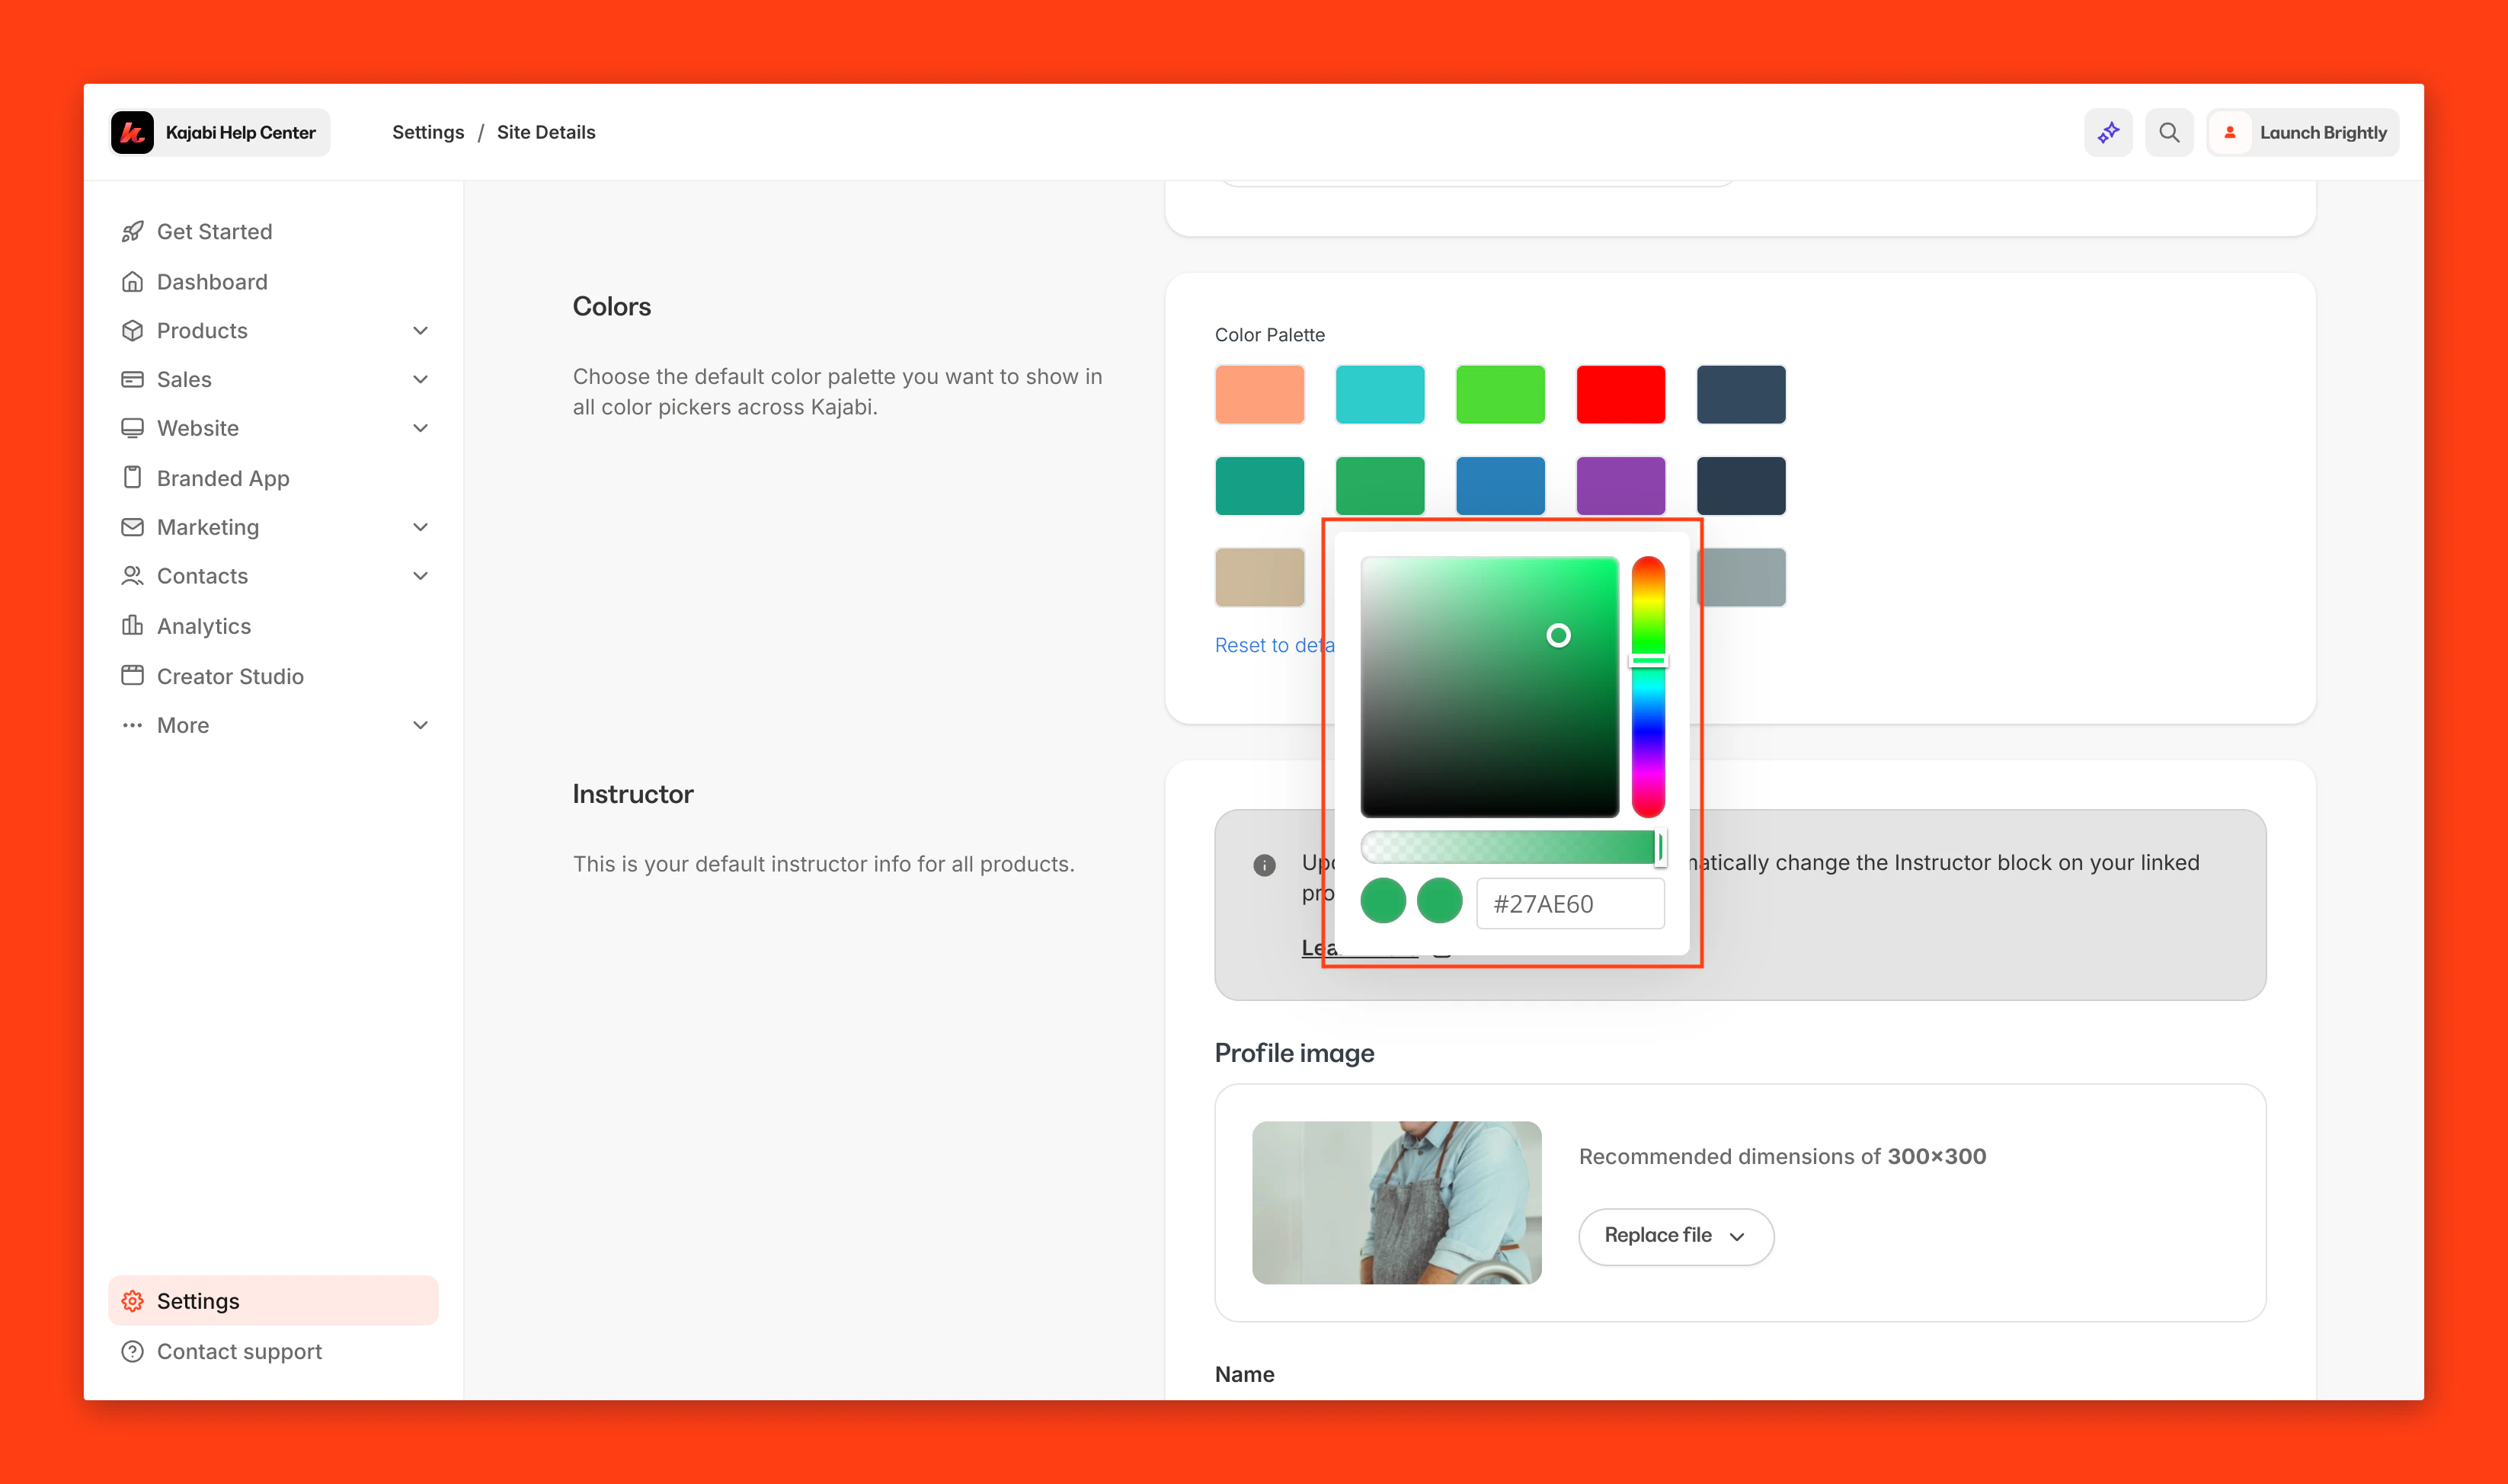Open Contact support help icon
The width and height of the screenshot is (2508, 1484).
click(133, 1351)
